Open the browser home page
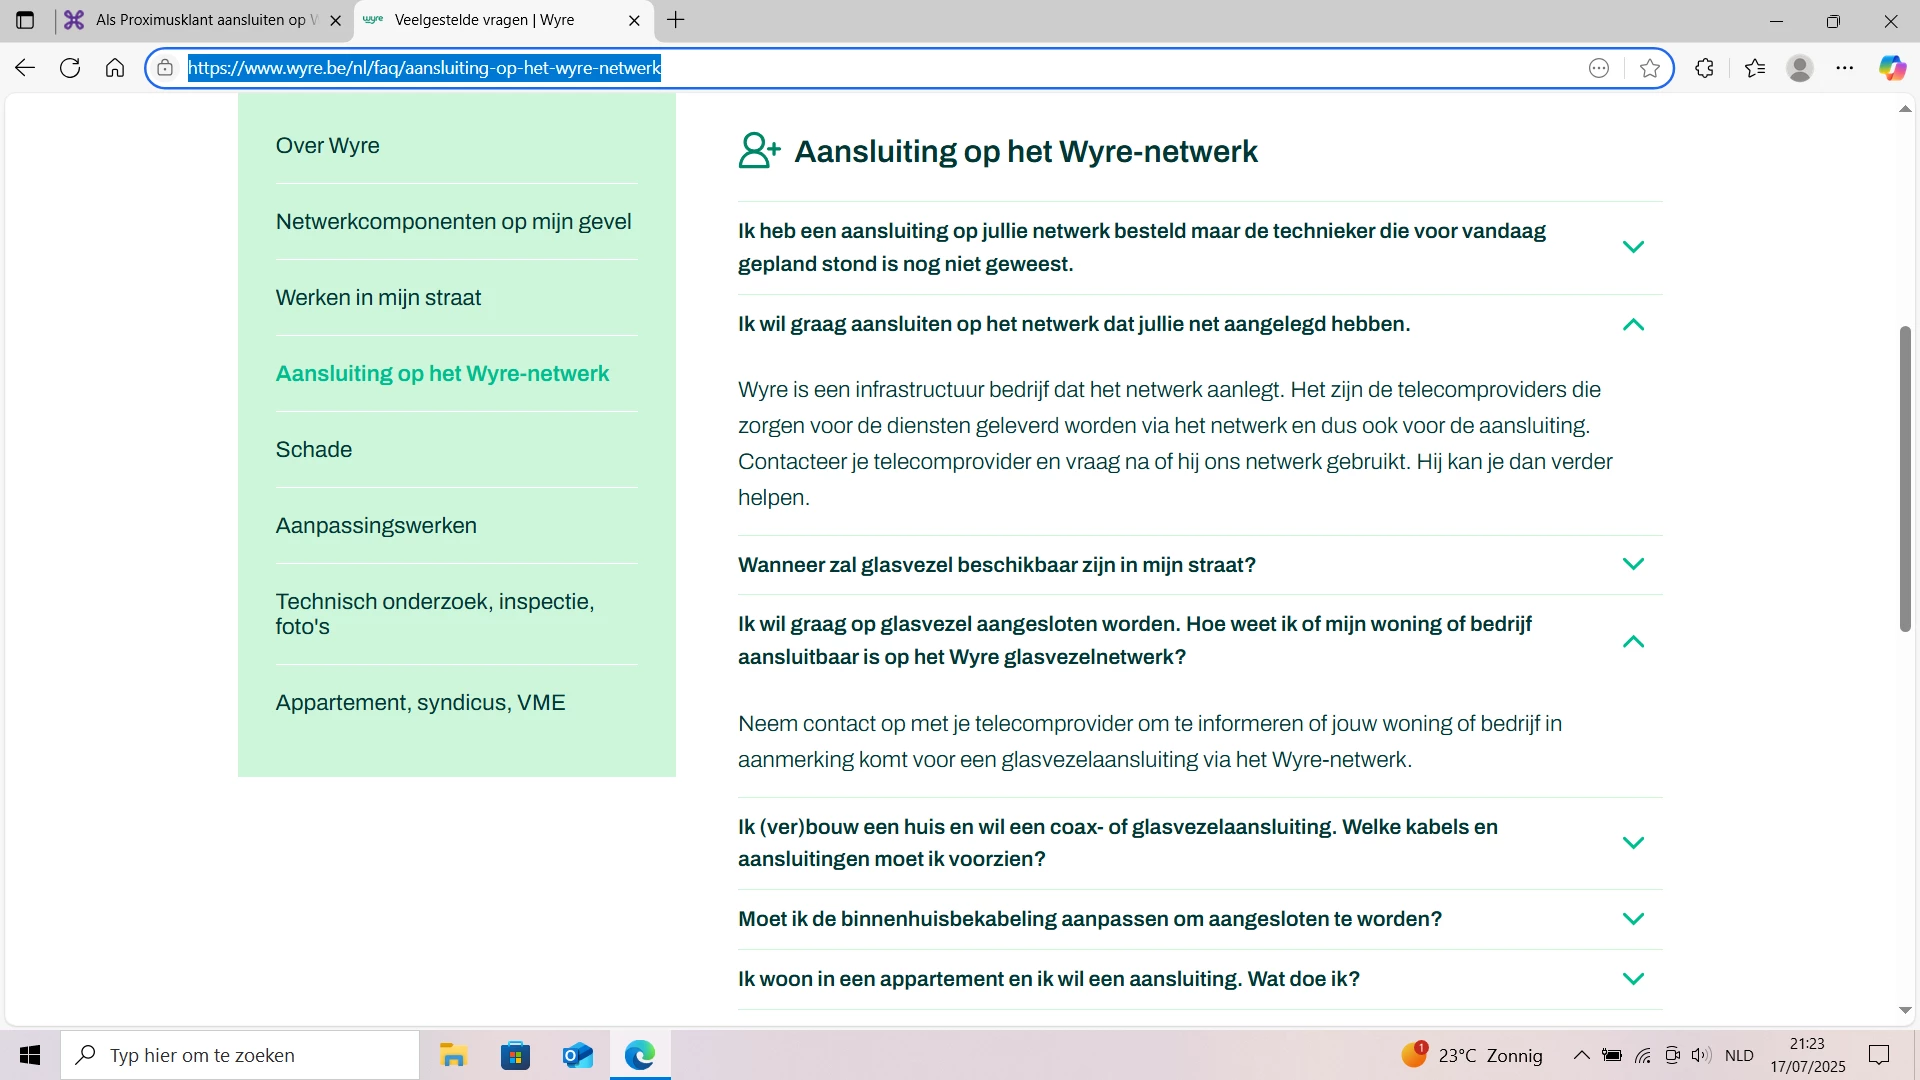This screenshot has height=1080, width=1920. (115, 68)
